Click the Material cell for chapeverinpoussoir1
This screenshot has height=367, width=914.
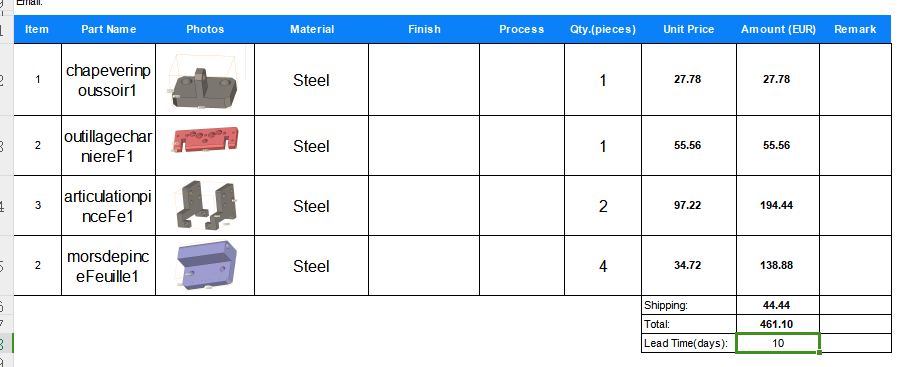(311, 79)
